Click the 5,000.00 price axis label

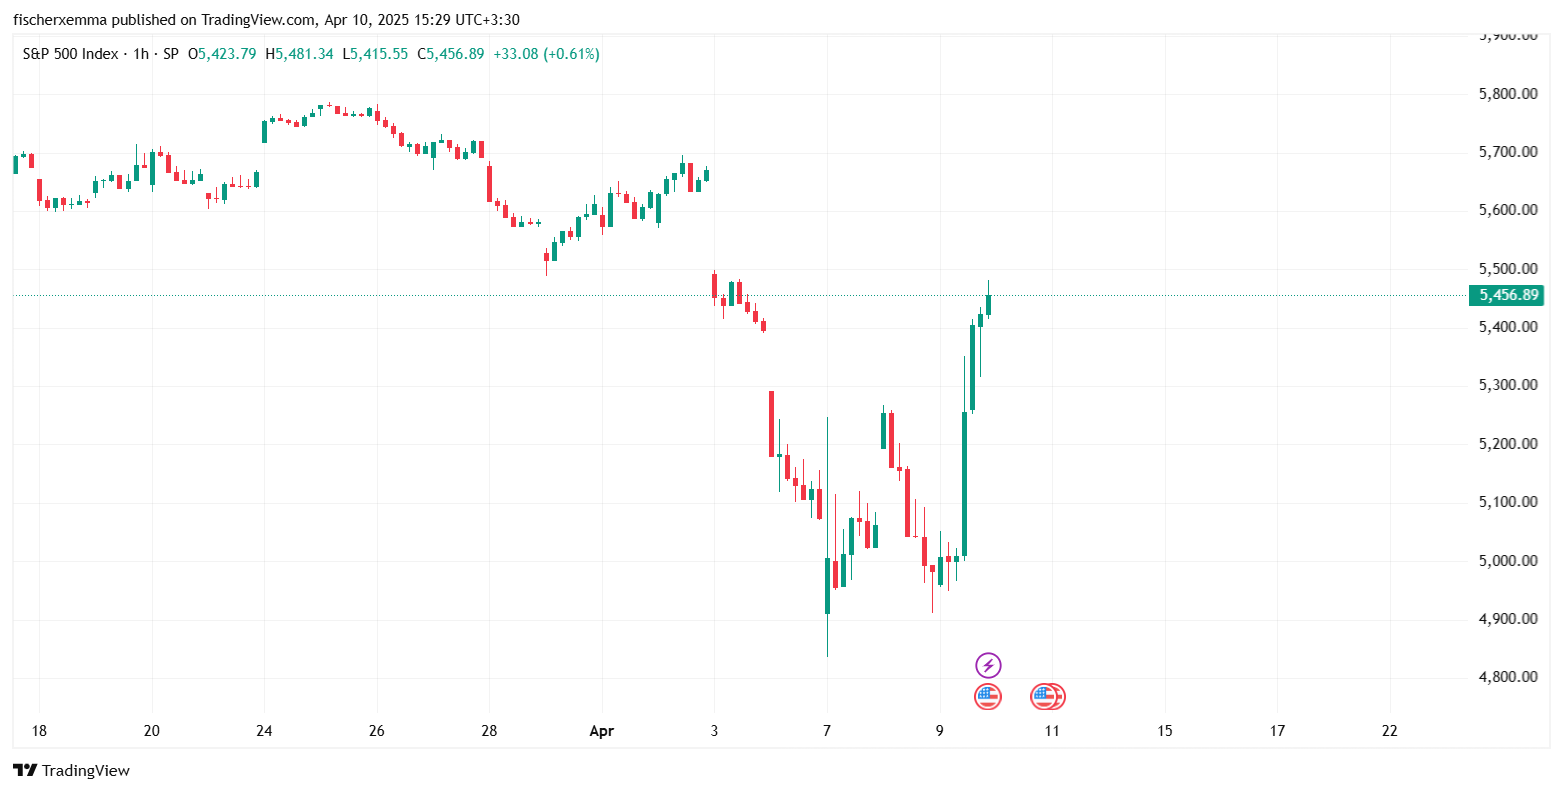(1507, 560)
